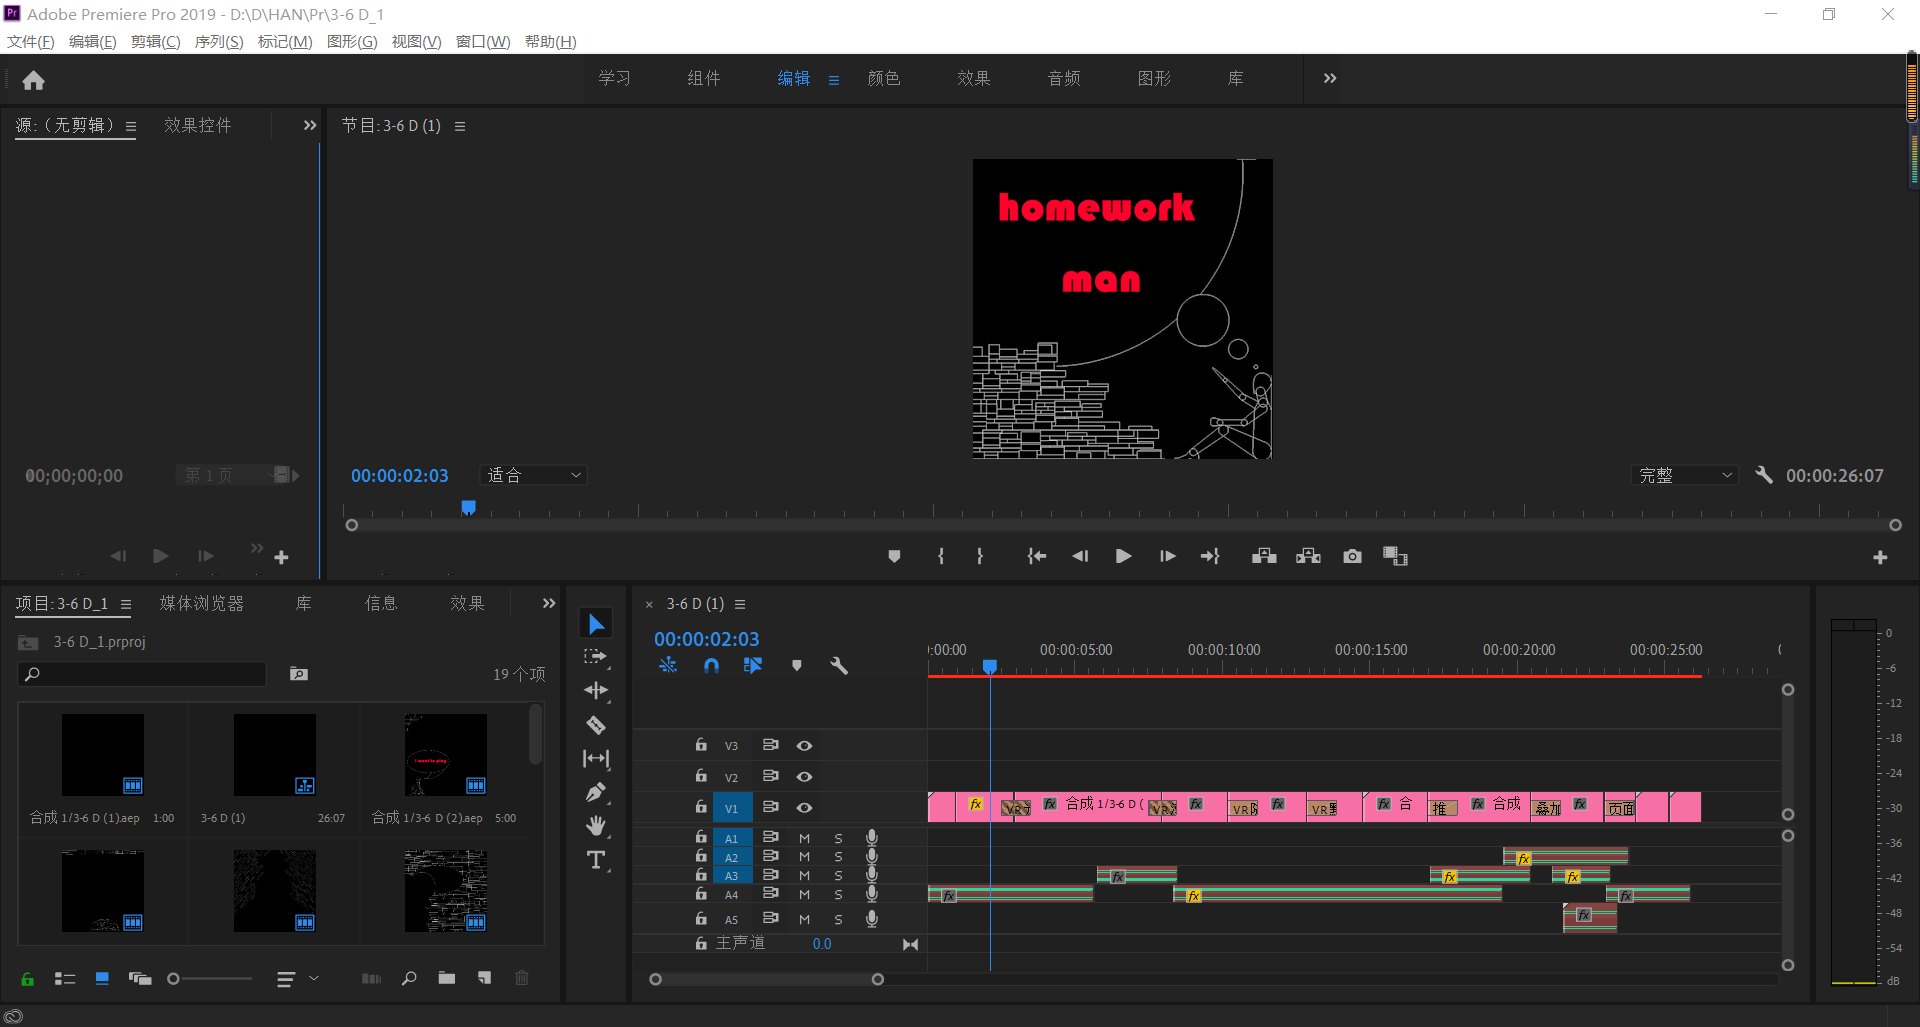
Task: Open timeline display settings wrench
Action: tap(838, 666)
